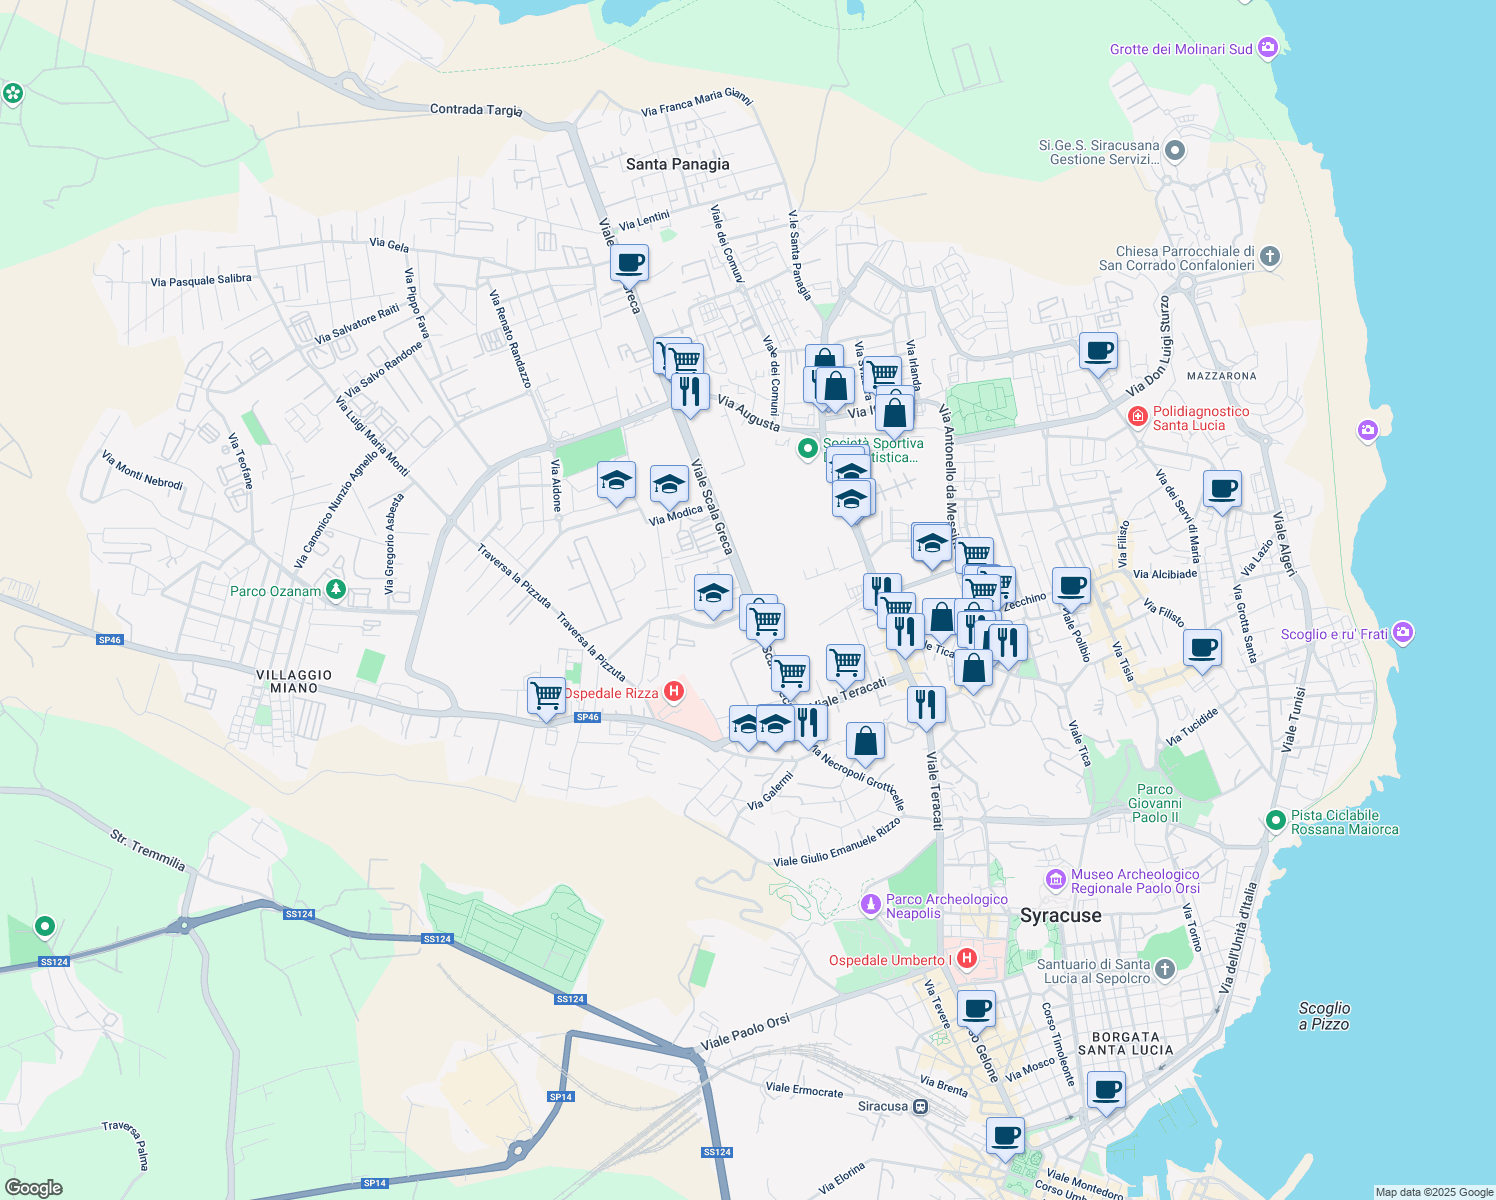
Task: Click the shopping cart marker left of Ospedale Rizza
Action: coord(546,695)
